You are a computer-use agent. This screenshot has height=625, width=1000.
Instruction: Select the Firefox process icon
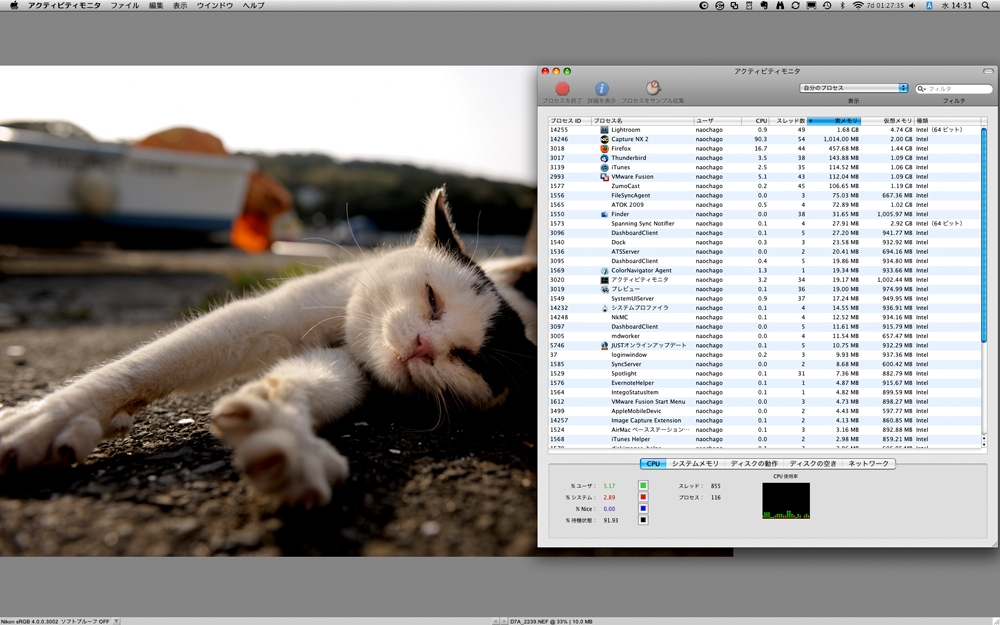tap(604, 148)
